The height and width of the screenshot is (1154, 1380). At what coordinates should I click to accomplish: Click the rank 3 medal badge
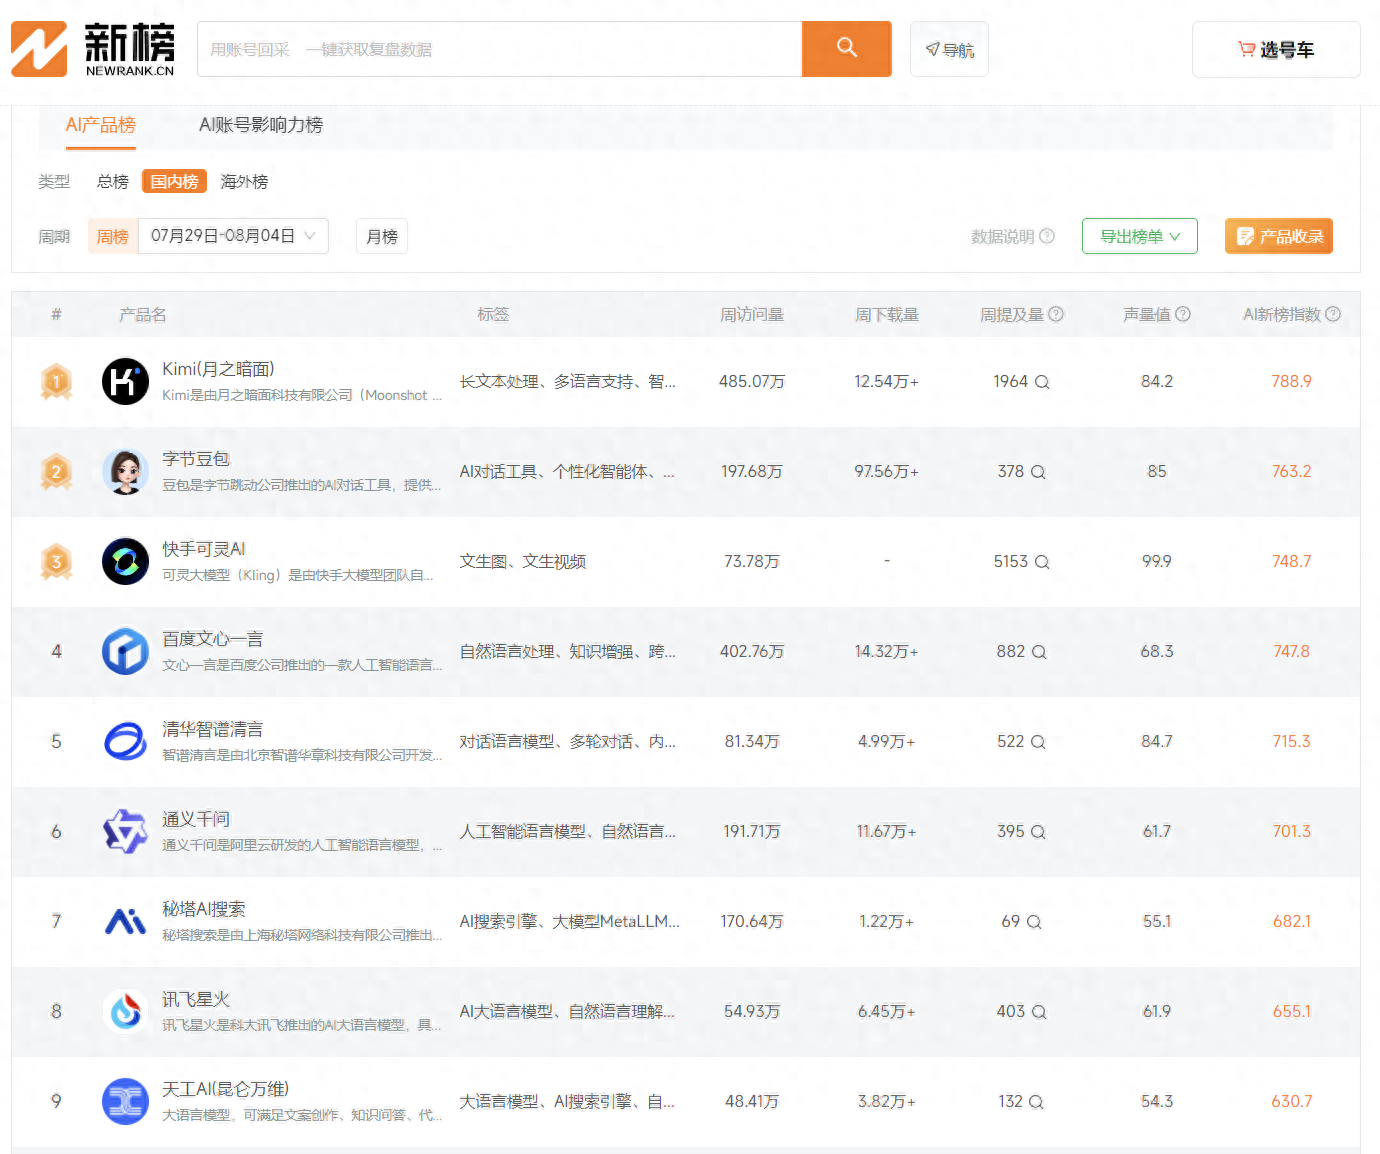(56, 561)
